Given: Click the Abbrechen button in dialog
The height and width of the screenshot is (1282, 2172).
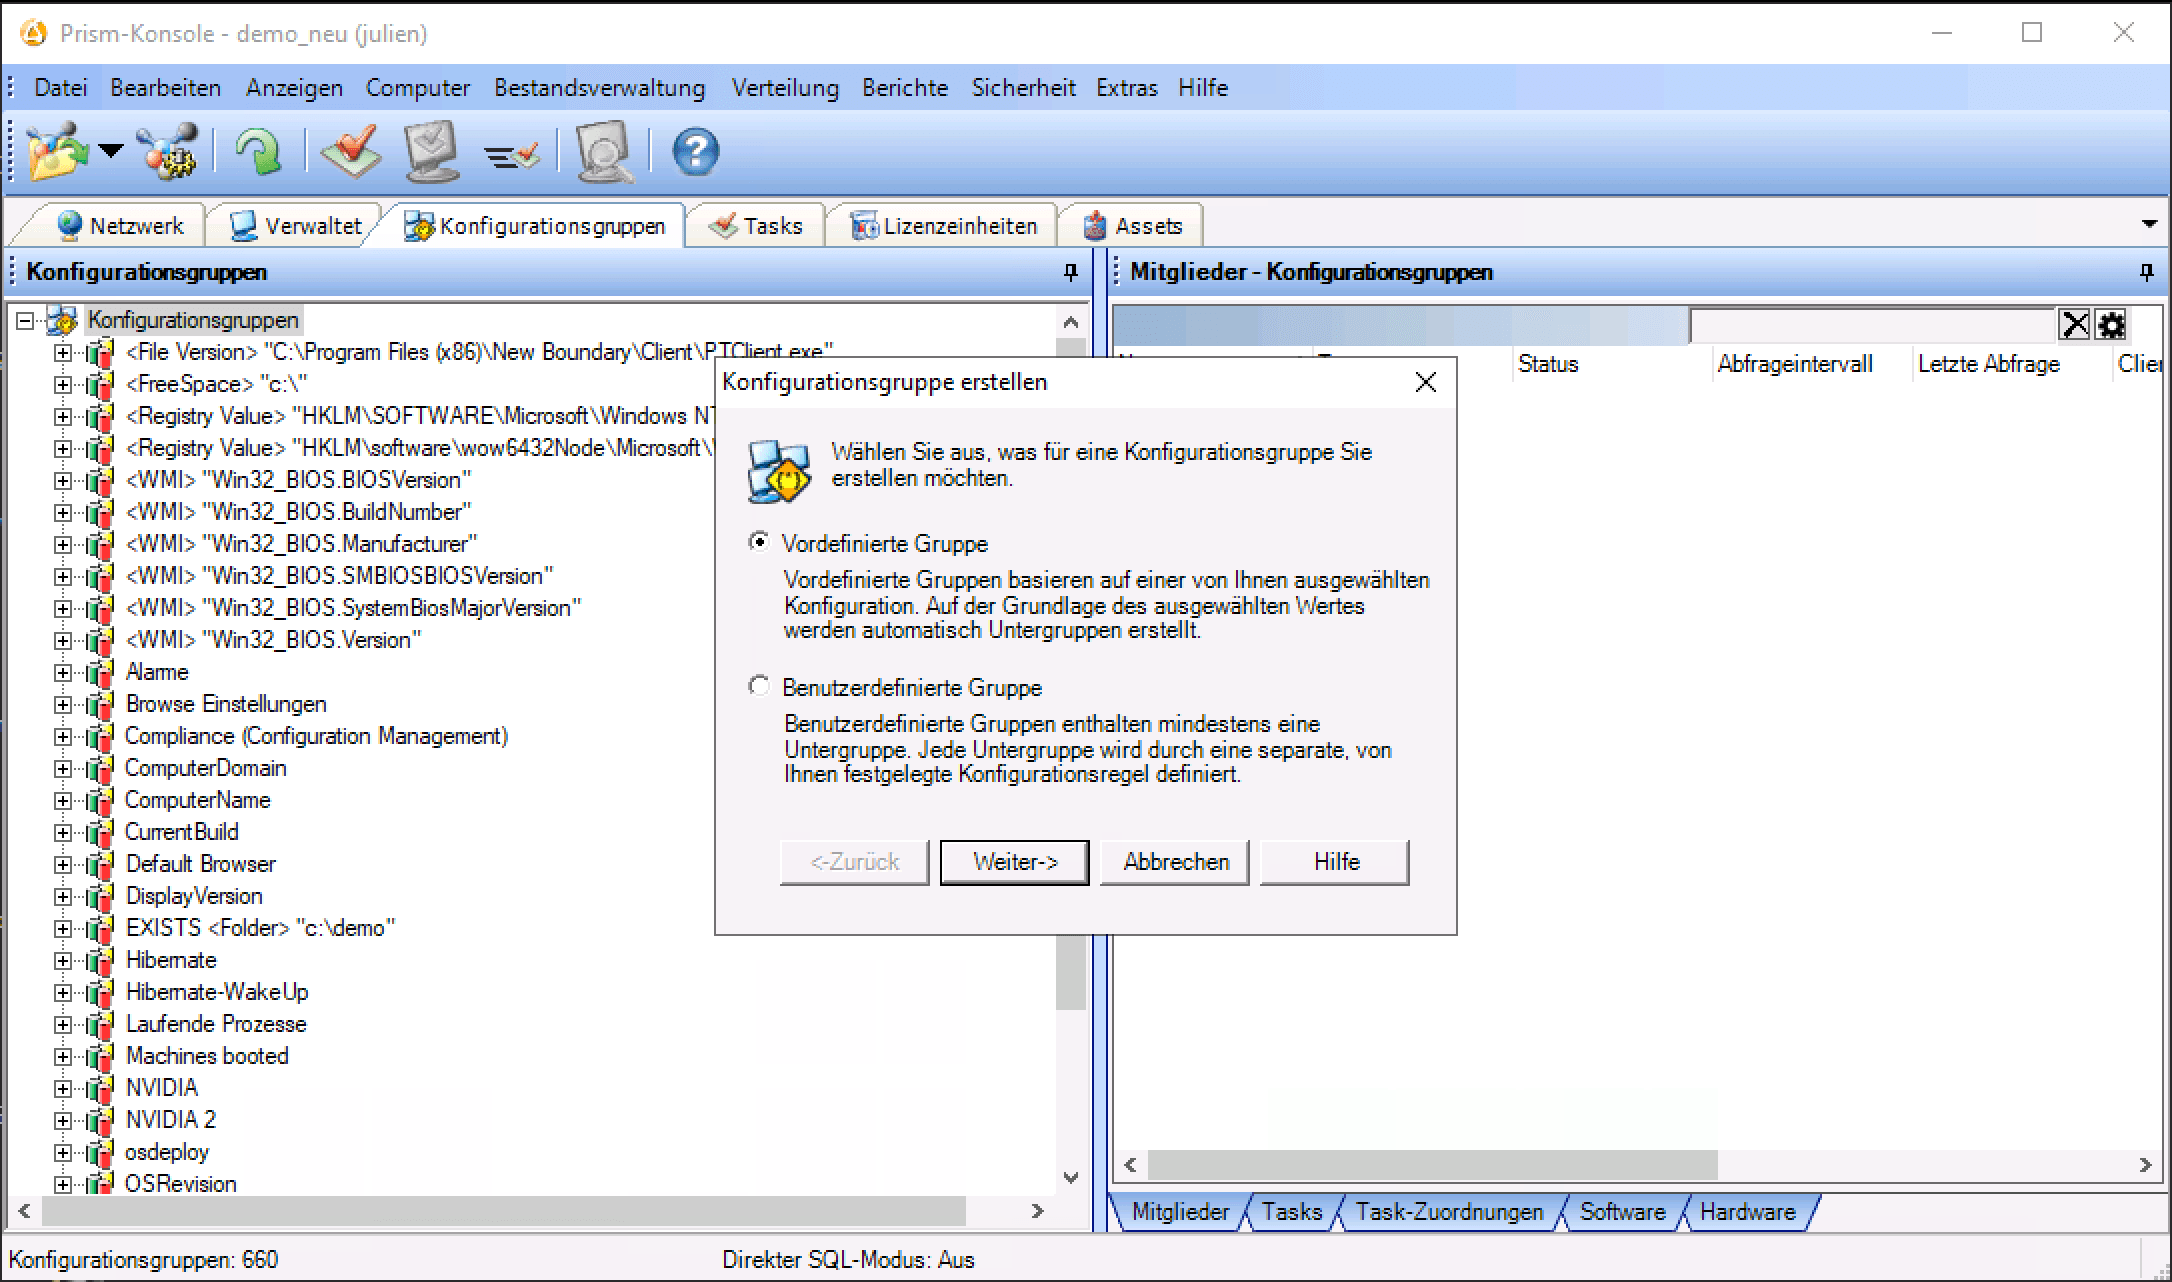Looking at the screenshot, I should coord(1175,862).
